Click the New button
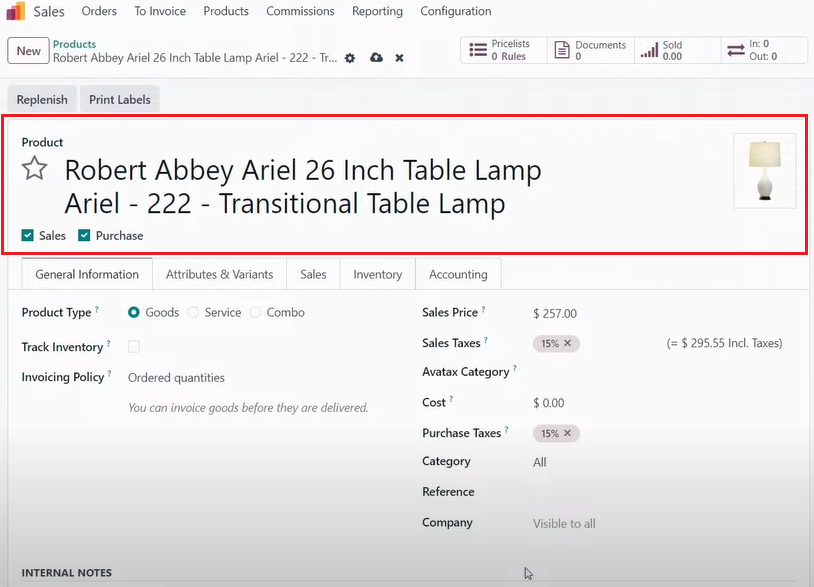814x587 pixels. [29, 51]
